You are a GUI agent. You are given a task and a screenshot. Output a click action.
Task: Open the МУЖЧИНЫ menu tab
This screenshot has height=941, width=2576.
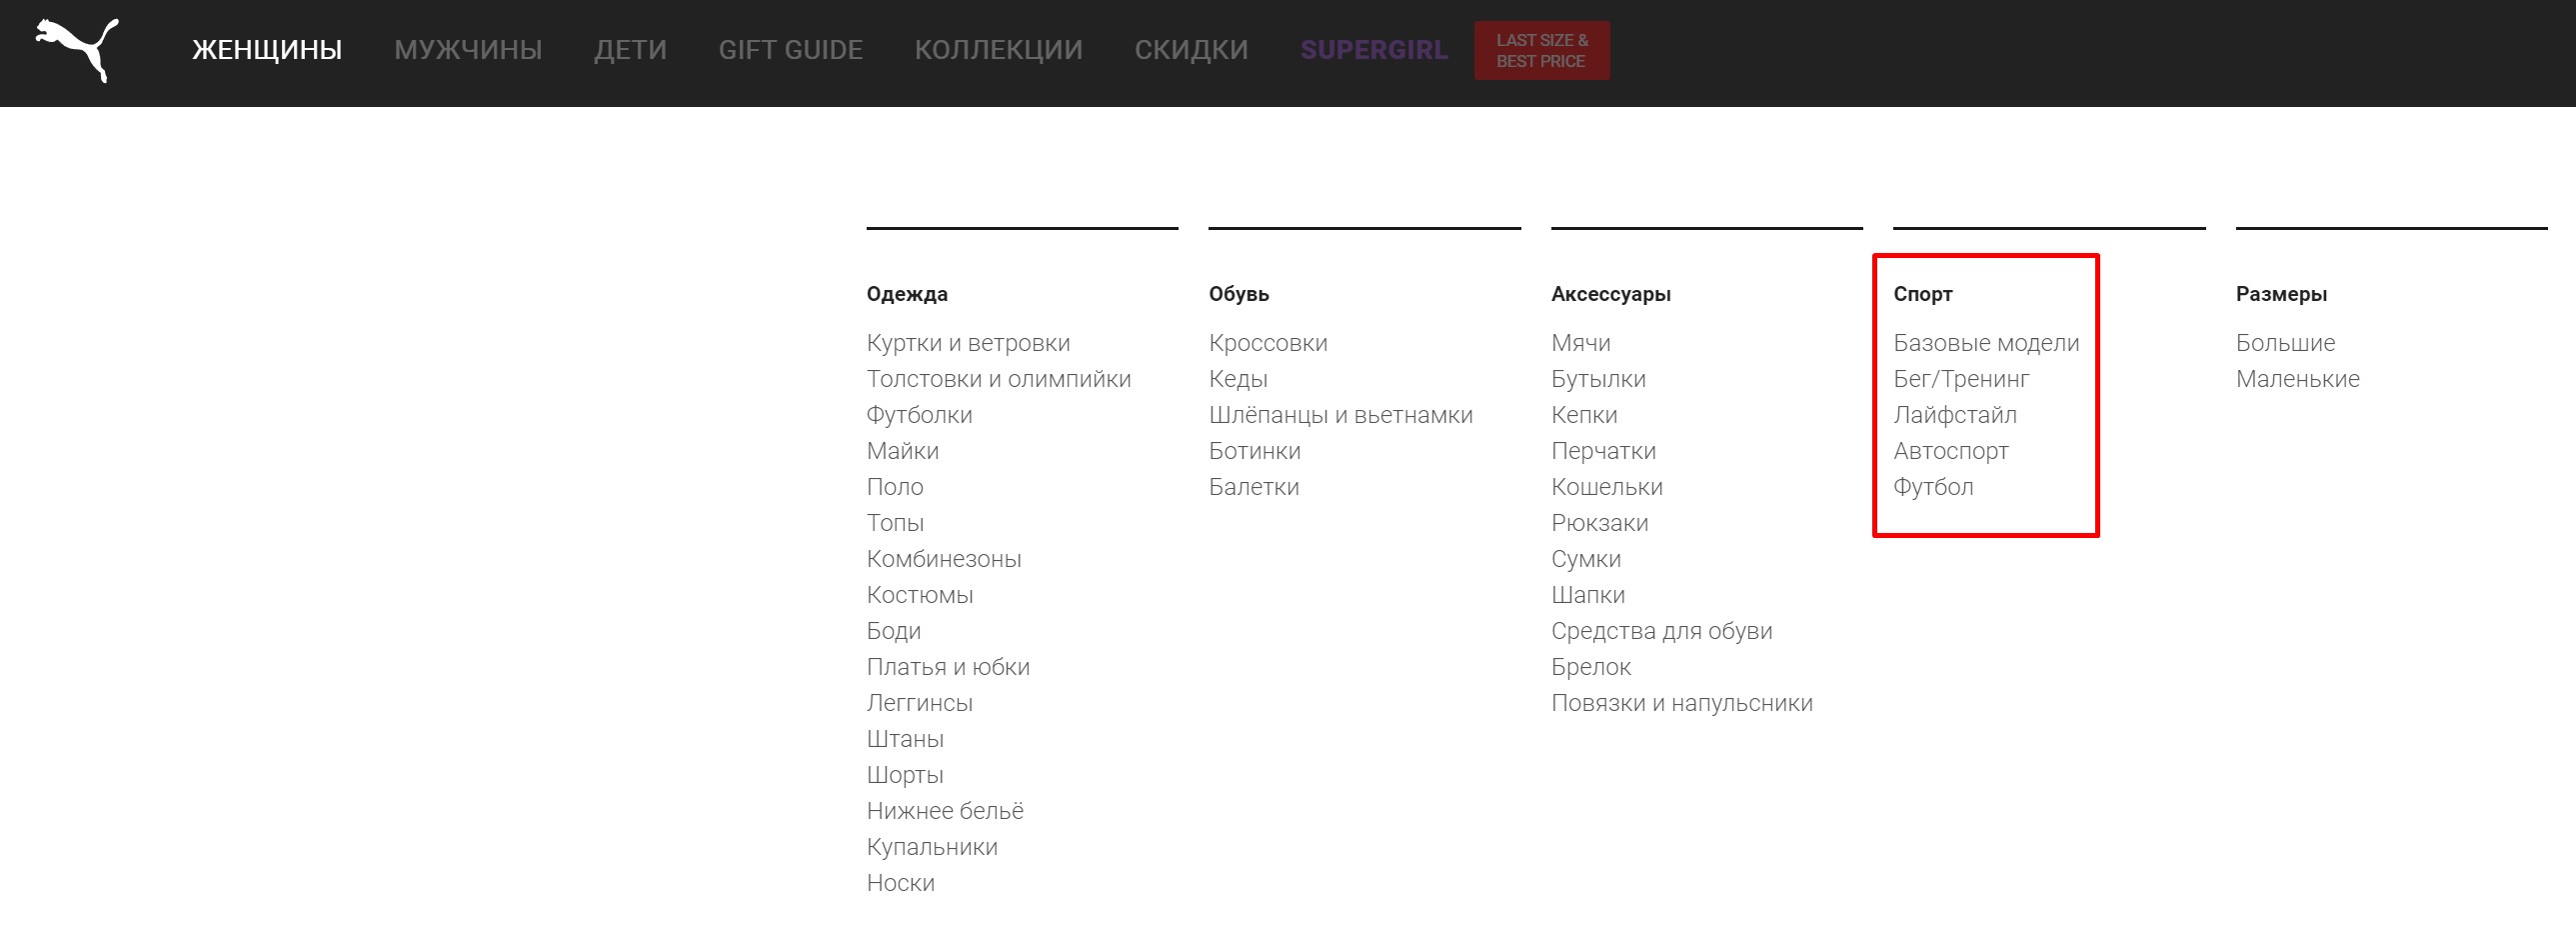click(468, 50)
